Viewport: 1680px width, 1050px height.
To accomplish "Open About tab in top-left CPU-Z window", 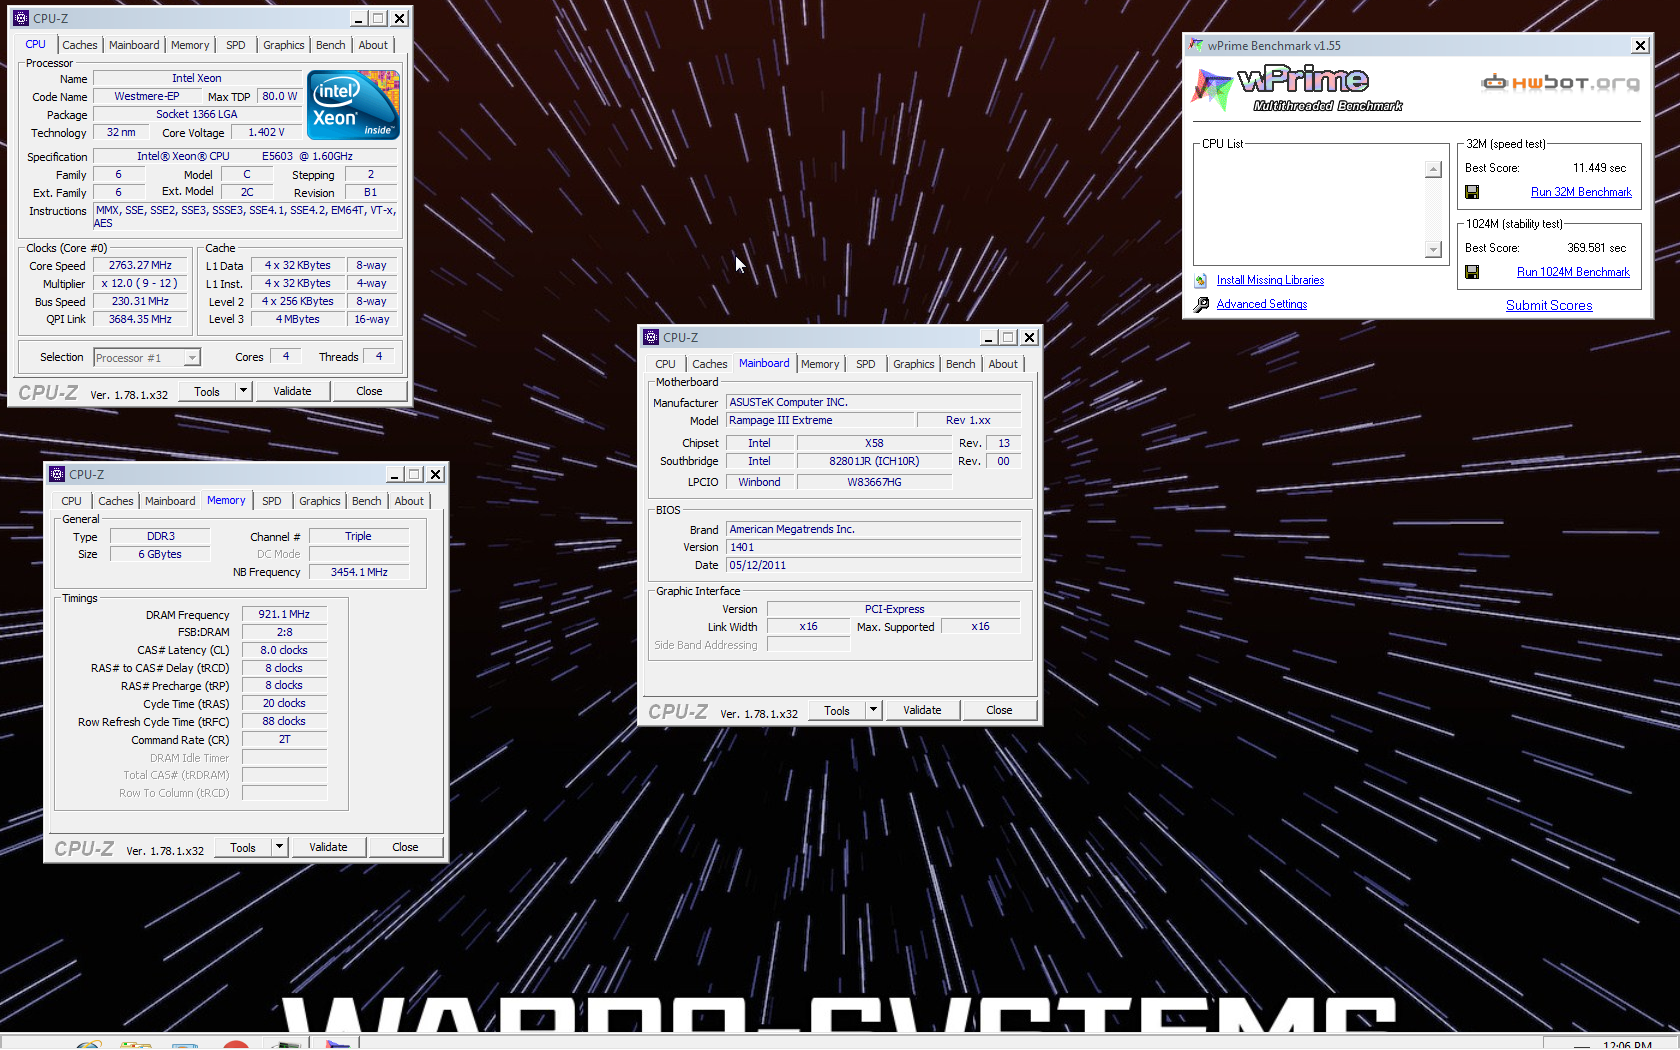I will pyautogui.click(x=373, y=45).
